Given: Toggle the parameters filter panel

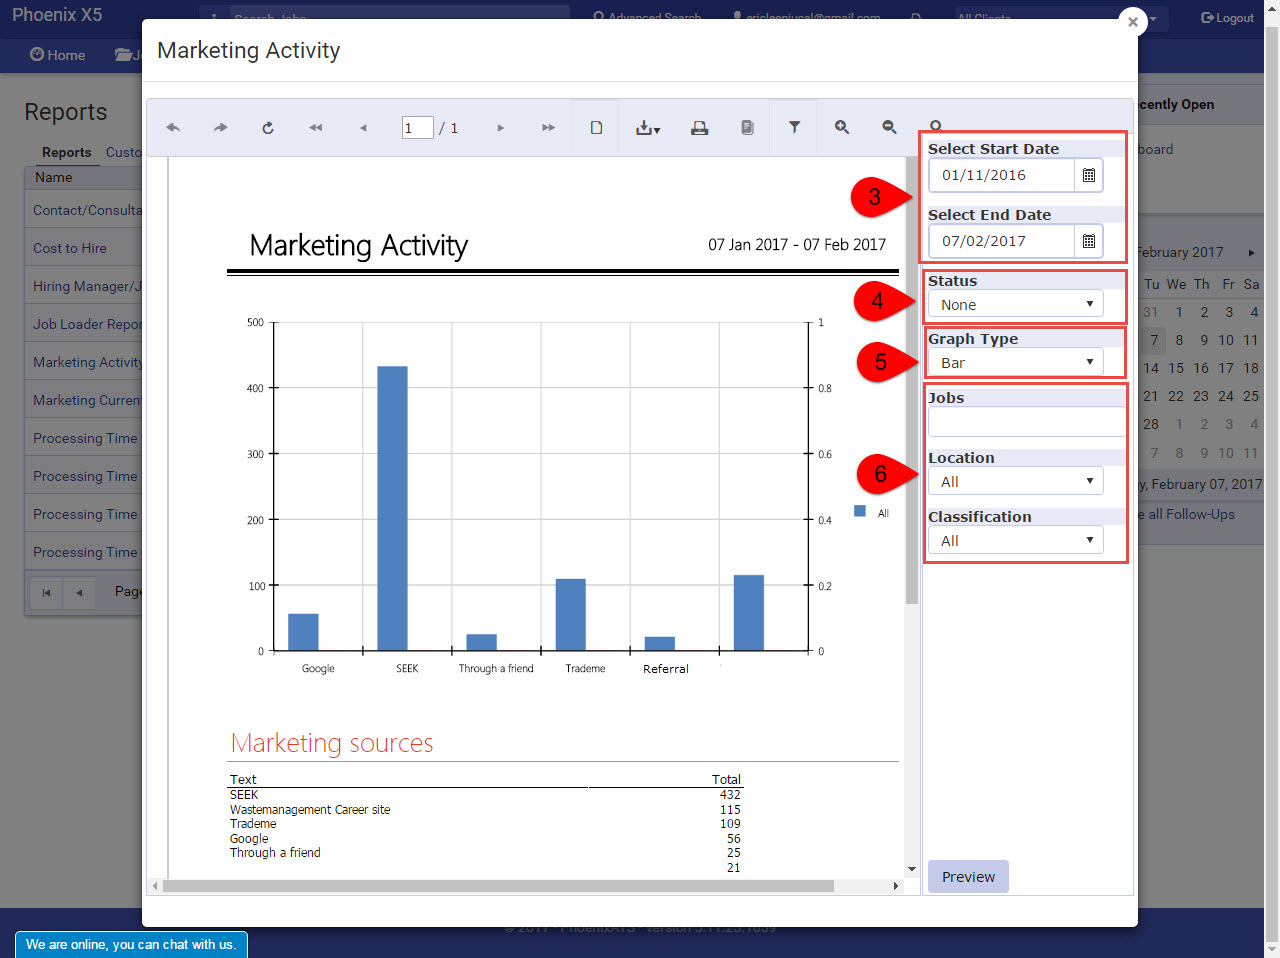Looking at the screenshot, I should [x=794, y=128].
